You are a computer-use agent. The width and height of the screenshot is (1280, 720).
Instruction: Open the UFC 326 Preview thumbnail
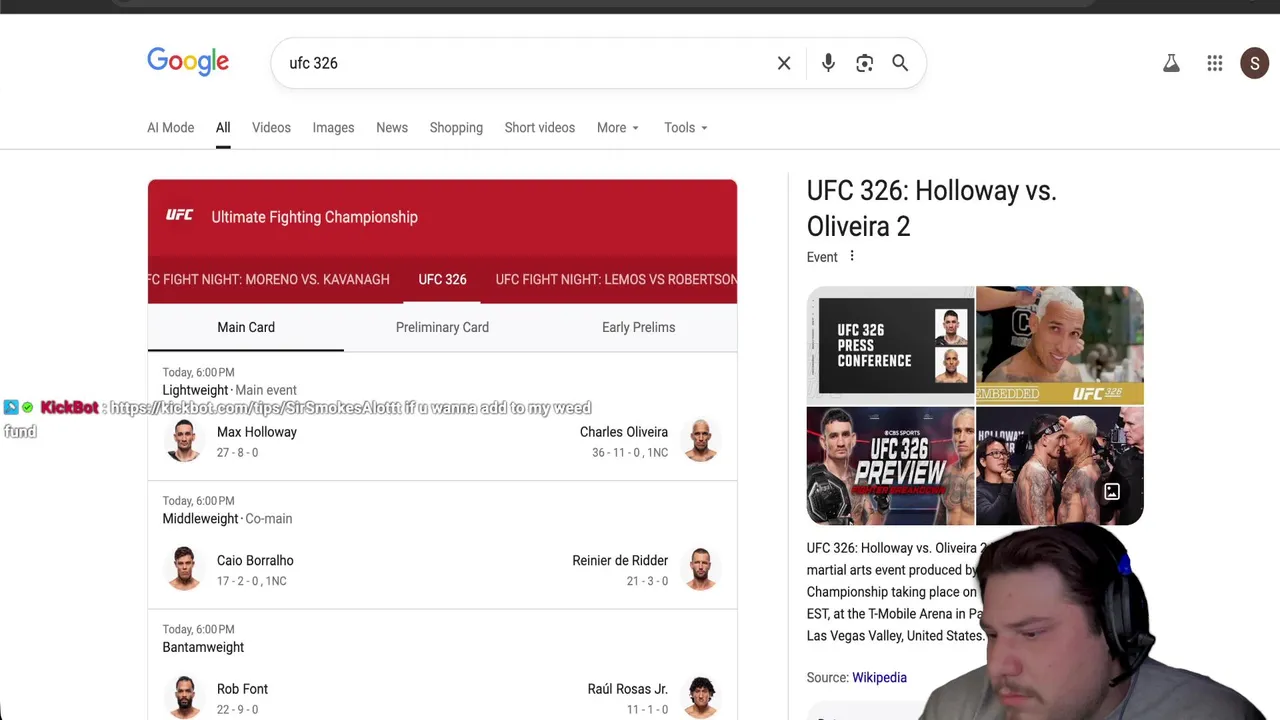click(890, 465)
